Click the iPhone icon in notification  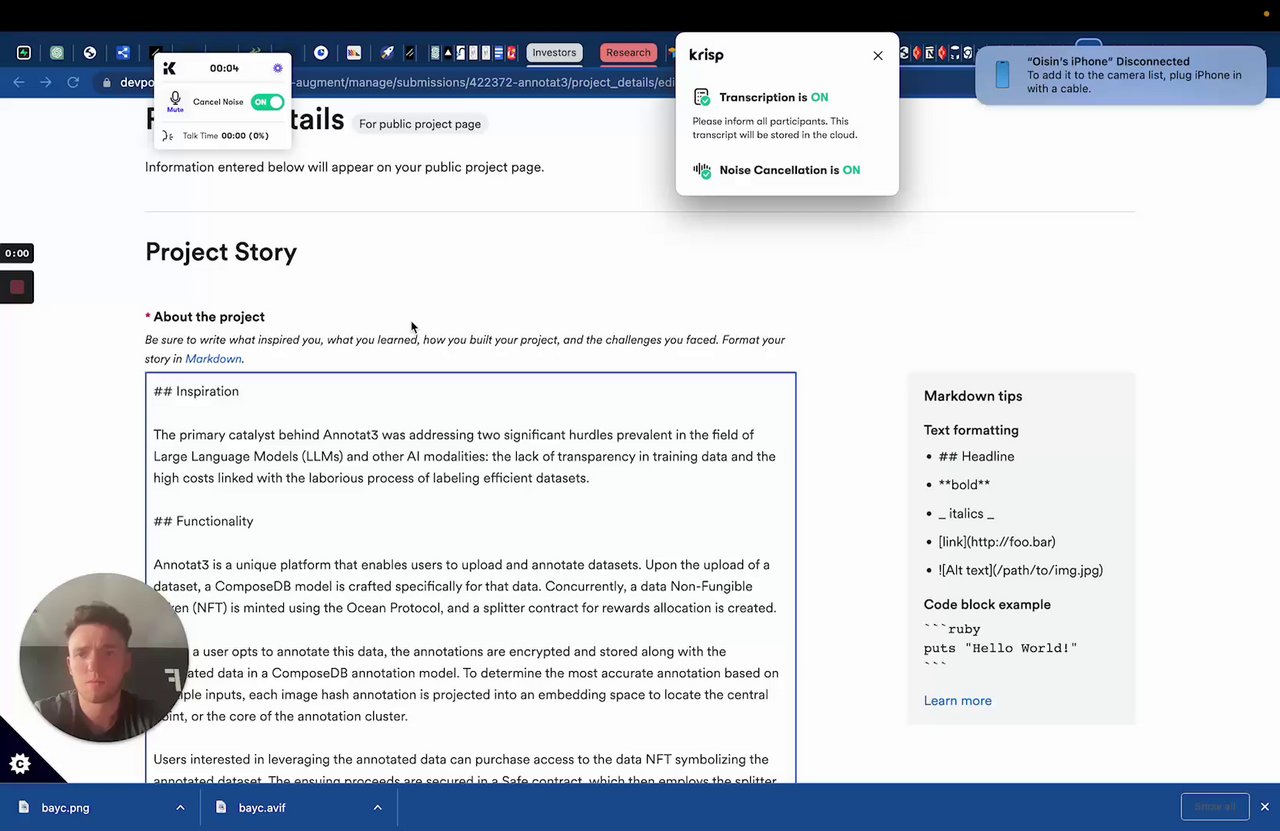pyautogui.click(x=1003, y=74)
